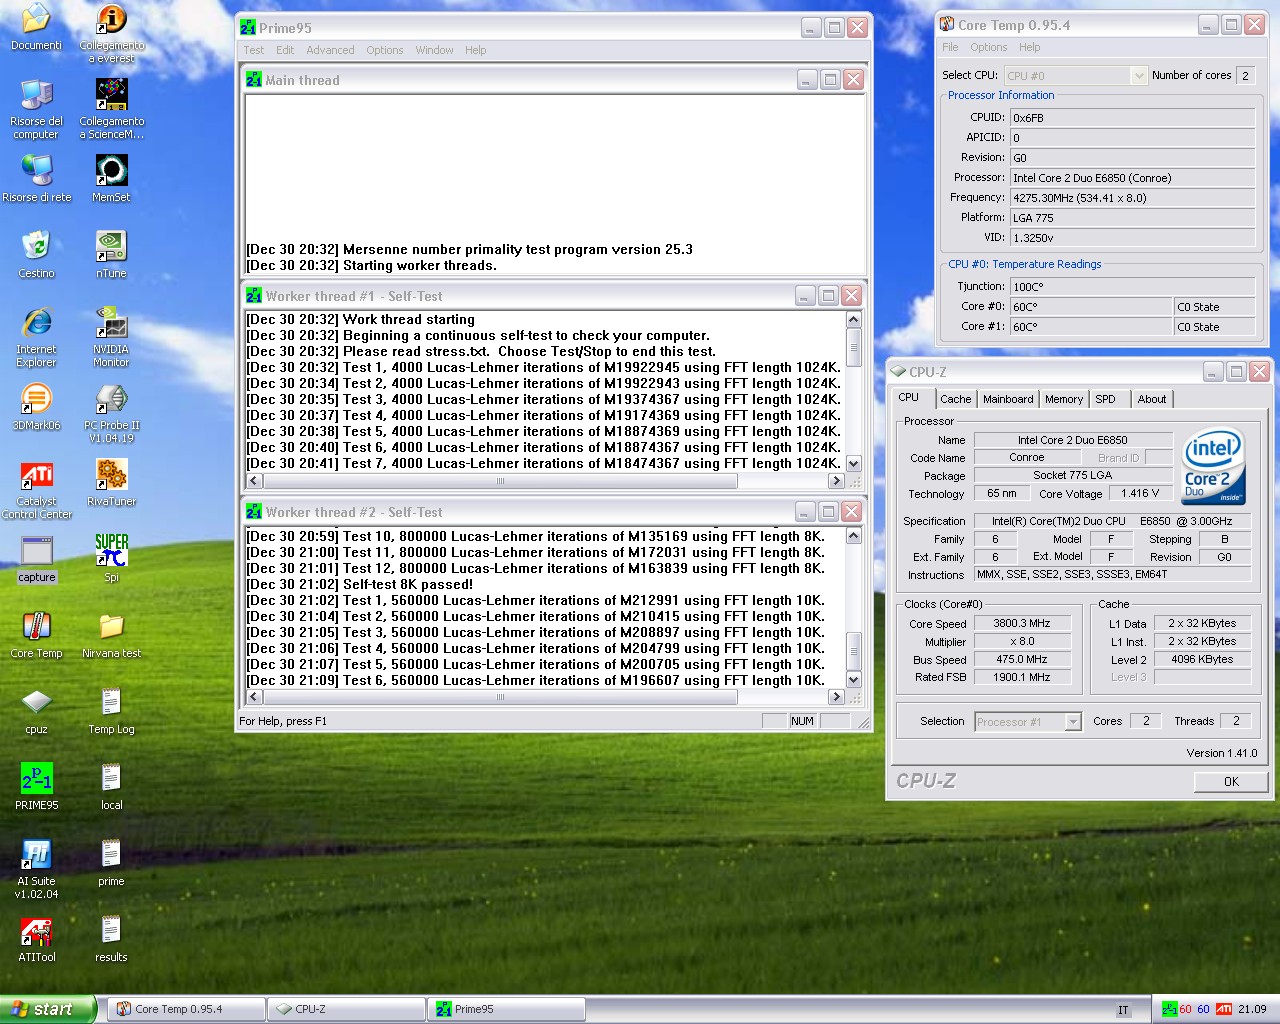
Task: Open Prime95 Options menu
Action: point(384,50)
